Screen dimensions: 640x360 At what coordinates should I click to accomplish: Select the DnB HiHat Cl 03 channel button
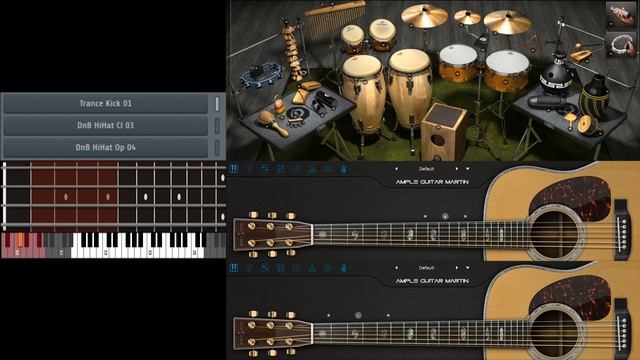[x=106, y=126]
